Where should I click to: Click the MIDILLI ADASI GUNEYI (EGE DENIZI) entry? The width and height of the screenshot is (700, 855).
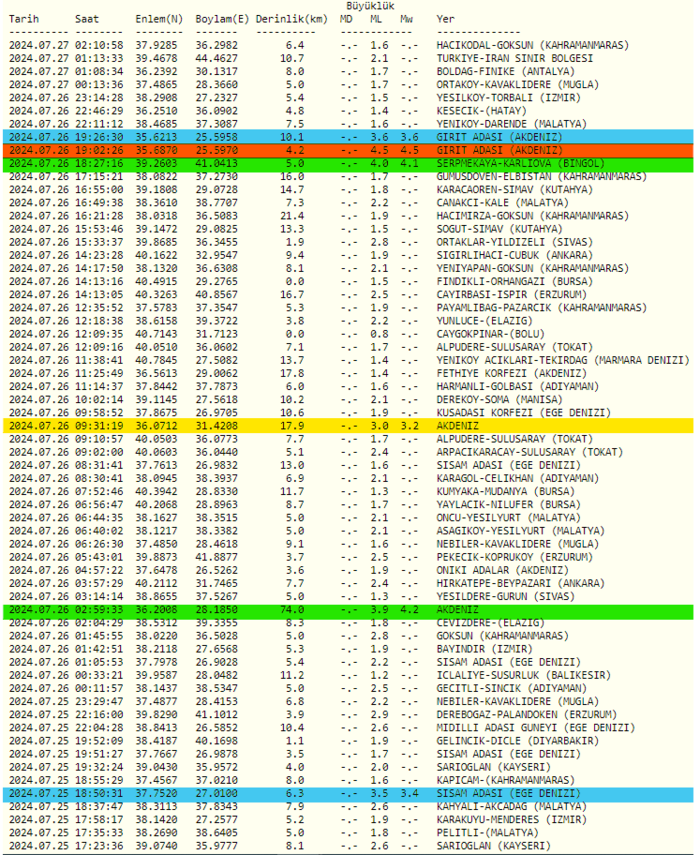coord(534,727)
